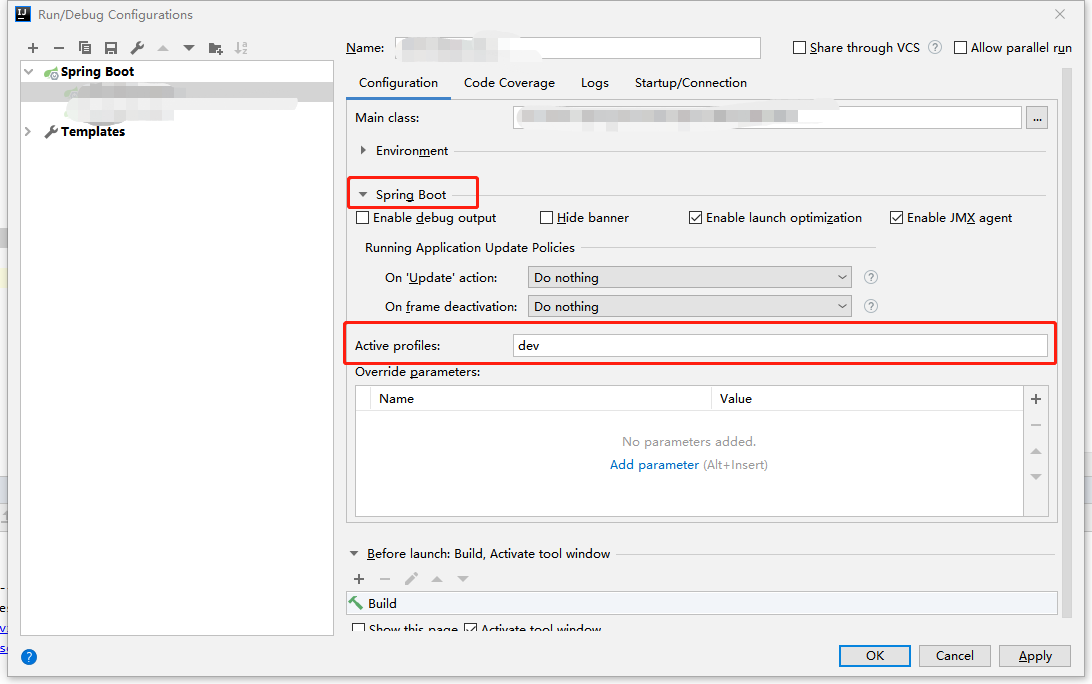Remove the before launch task
The width and height of the screenshot is (1092, 684).
tap(384, 579)
